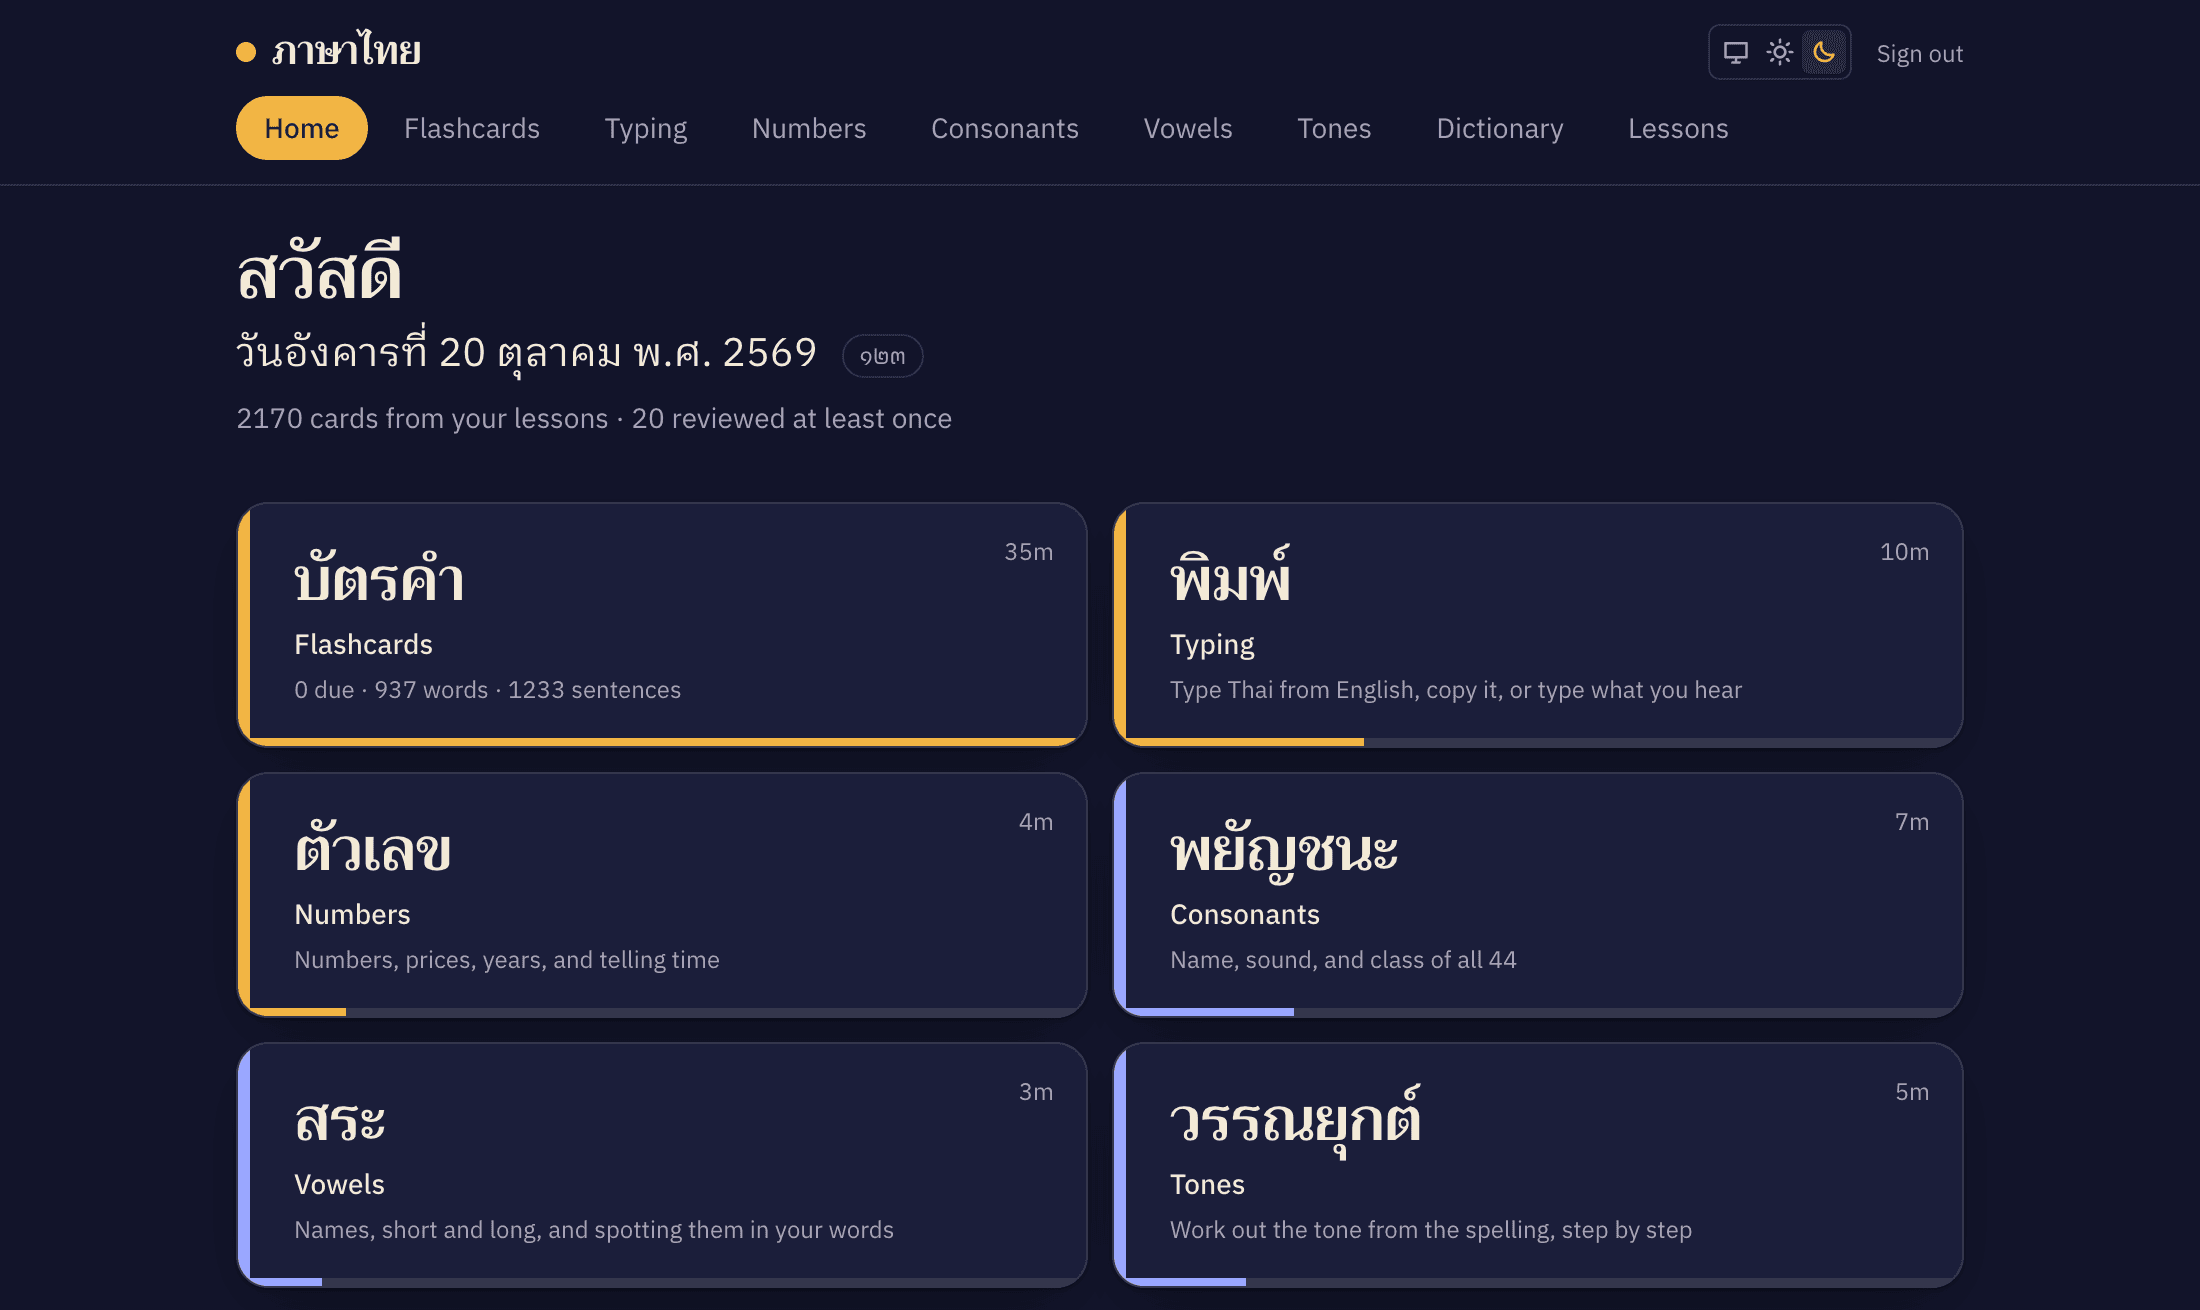Open the ตัวเลข Numbers card

(662, 895)
